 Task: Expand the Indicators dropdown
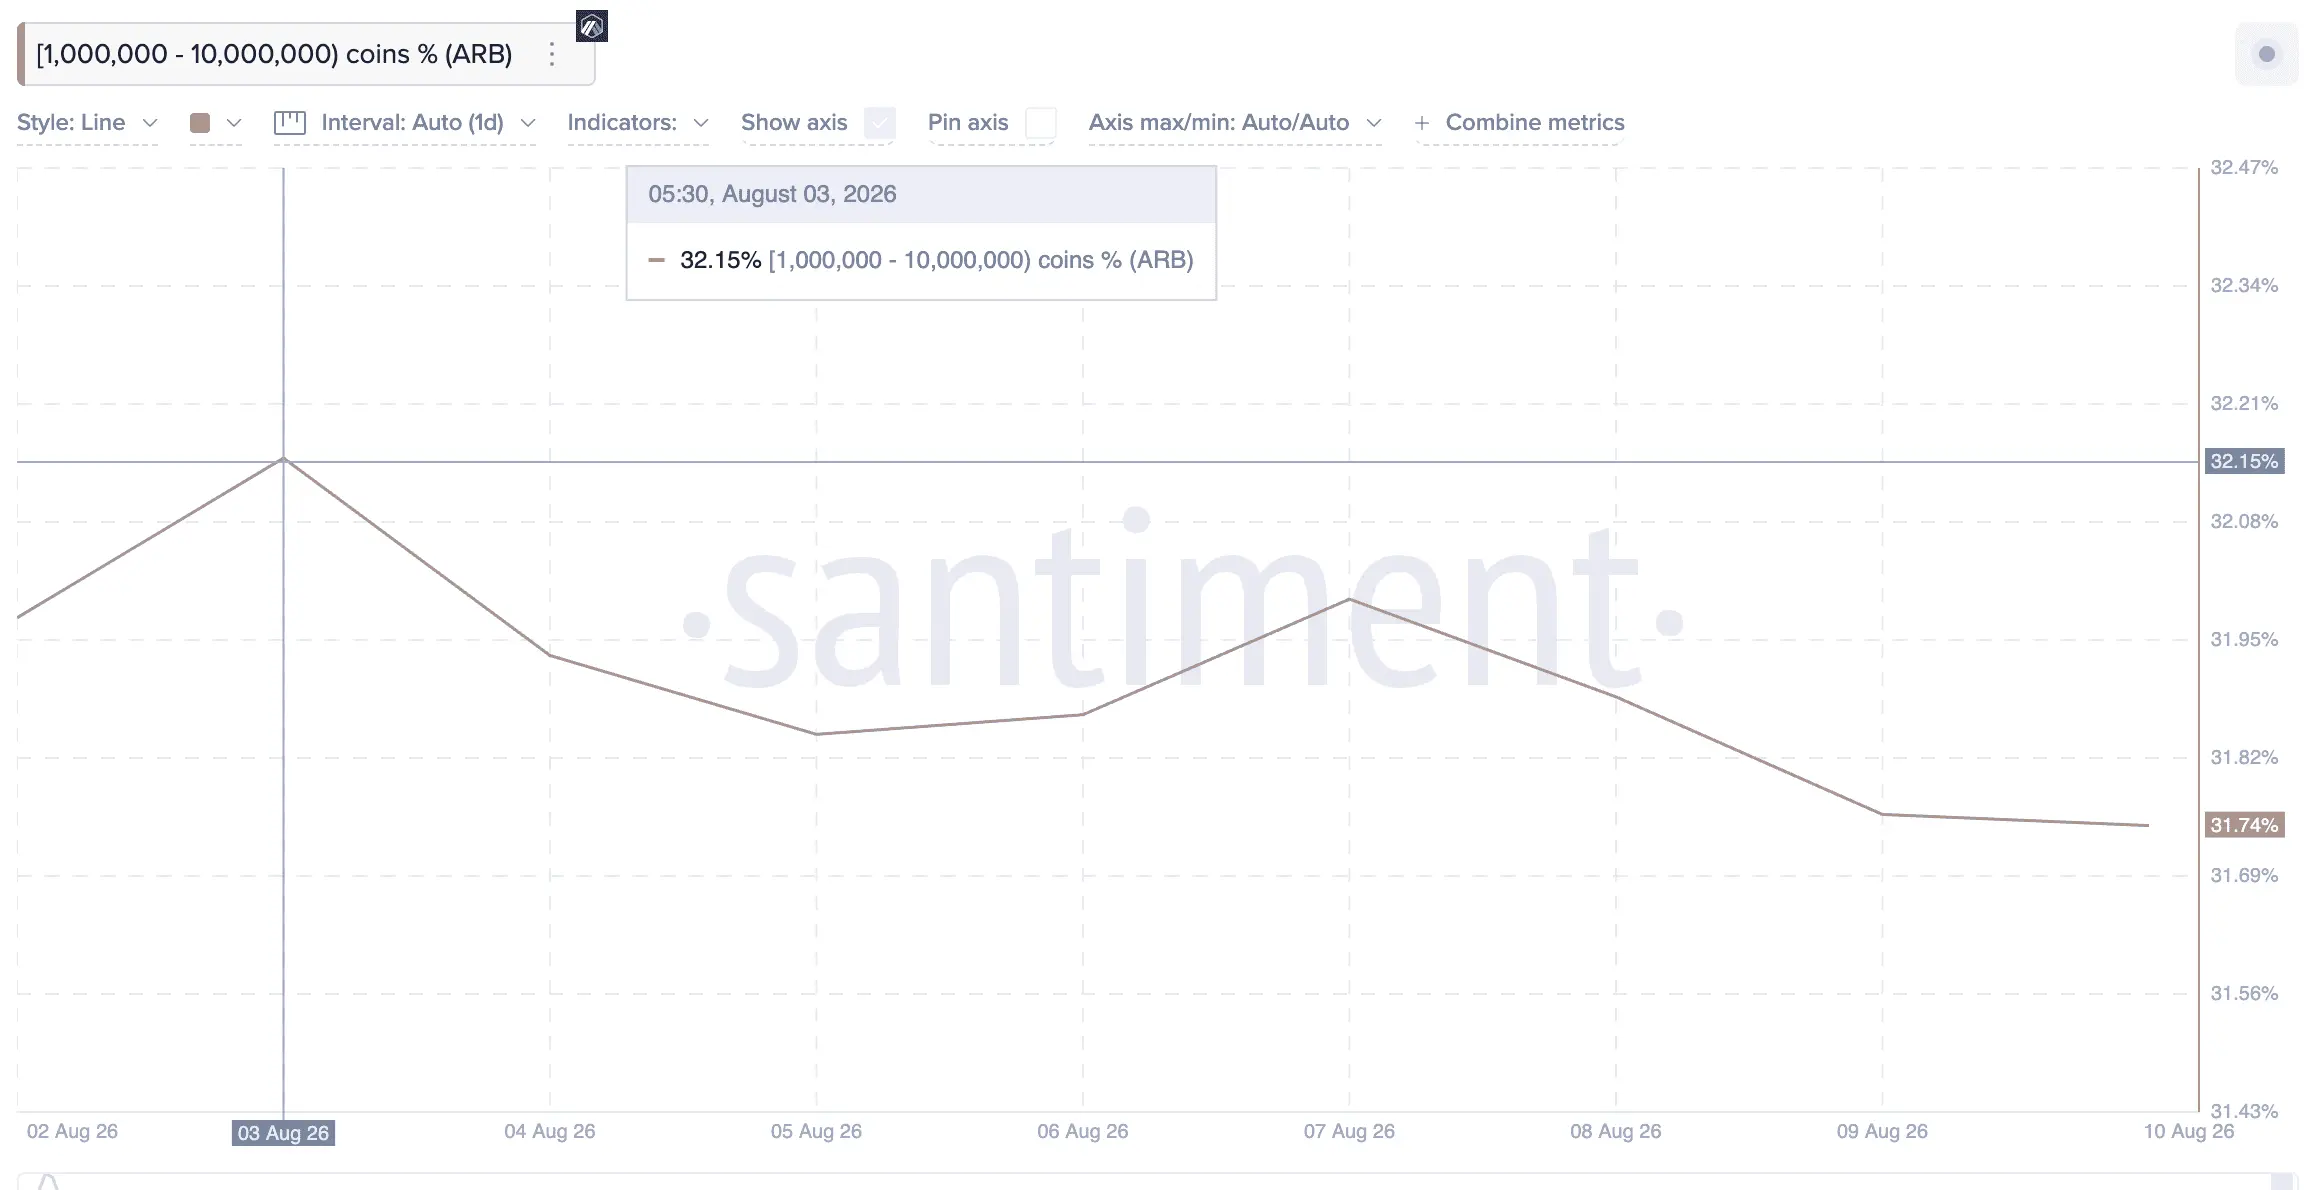(638, 123)
